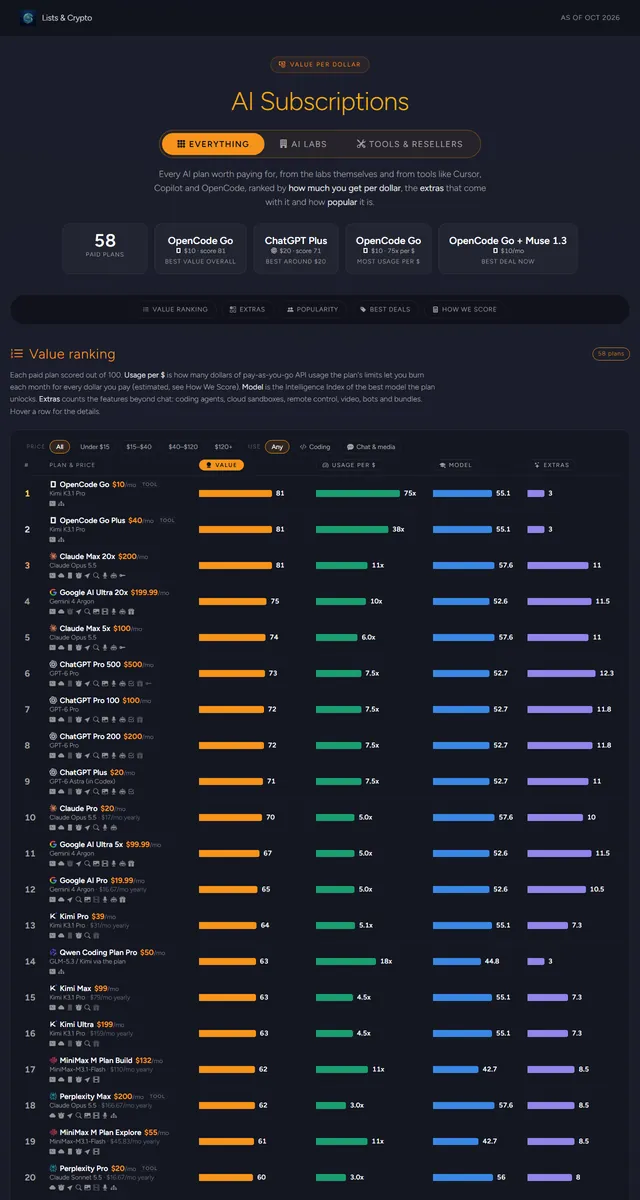The width and height of the screenshot is (640, 1200).
Task: Click the Qwen Coding Plan Pro logo
Action: point(53,952)
